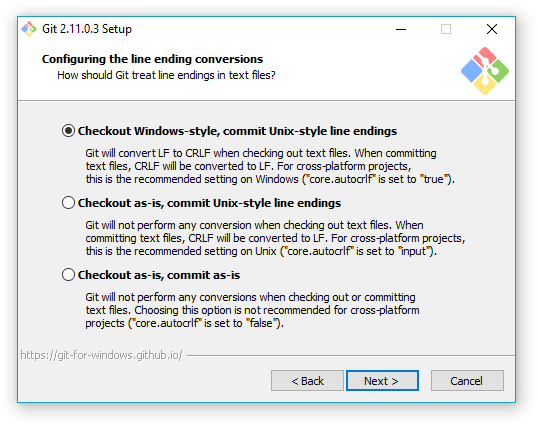Cancel the Git setup
This screenshot has width=537, height=425.
[467, 380]
